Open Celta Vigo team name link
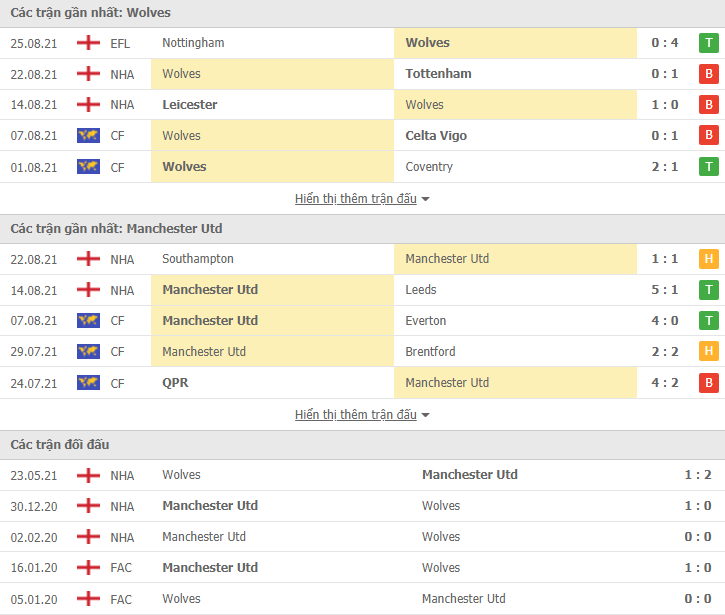 tap(436, 135)
